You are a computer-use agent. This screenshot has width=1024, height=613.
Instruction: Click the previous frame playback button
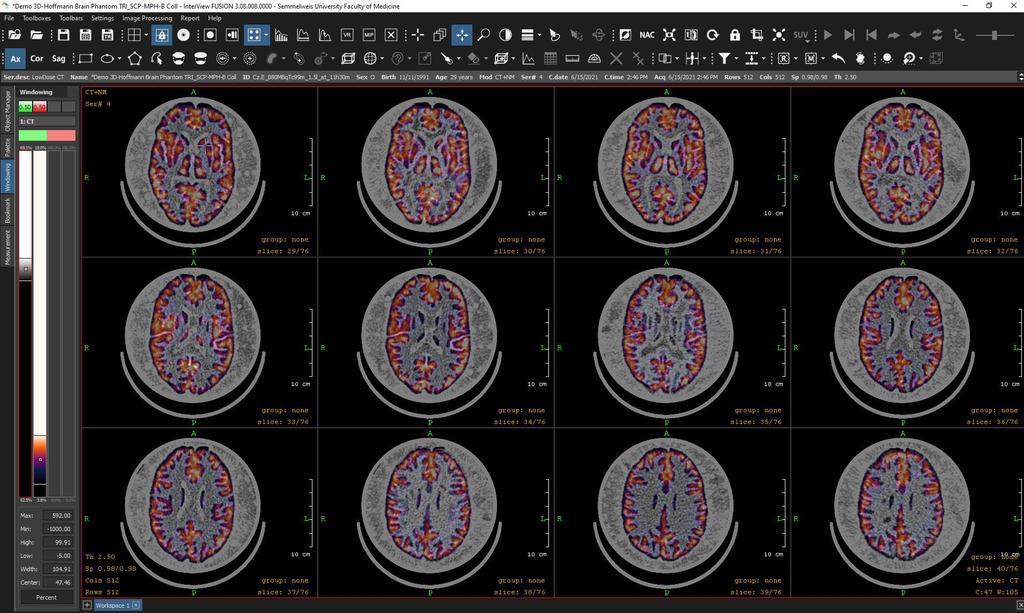pos(871,35)
